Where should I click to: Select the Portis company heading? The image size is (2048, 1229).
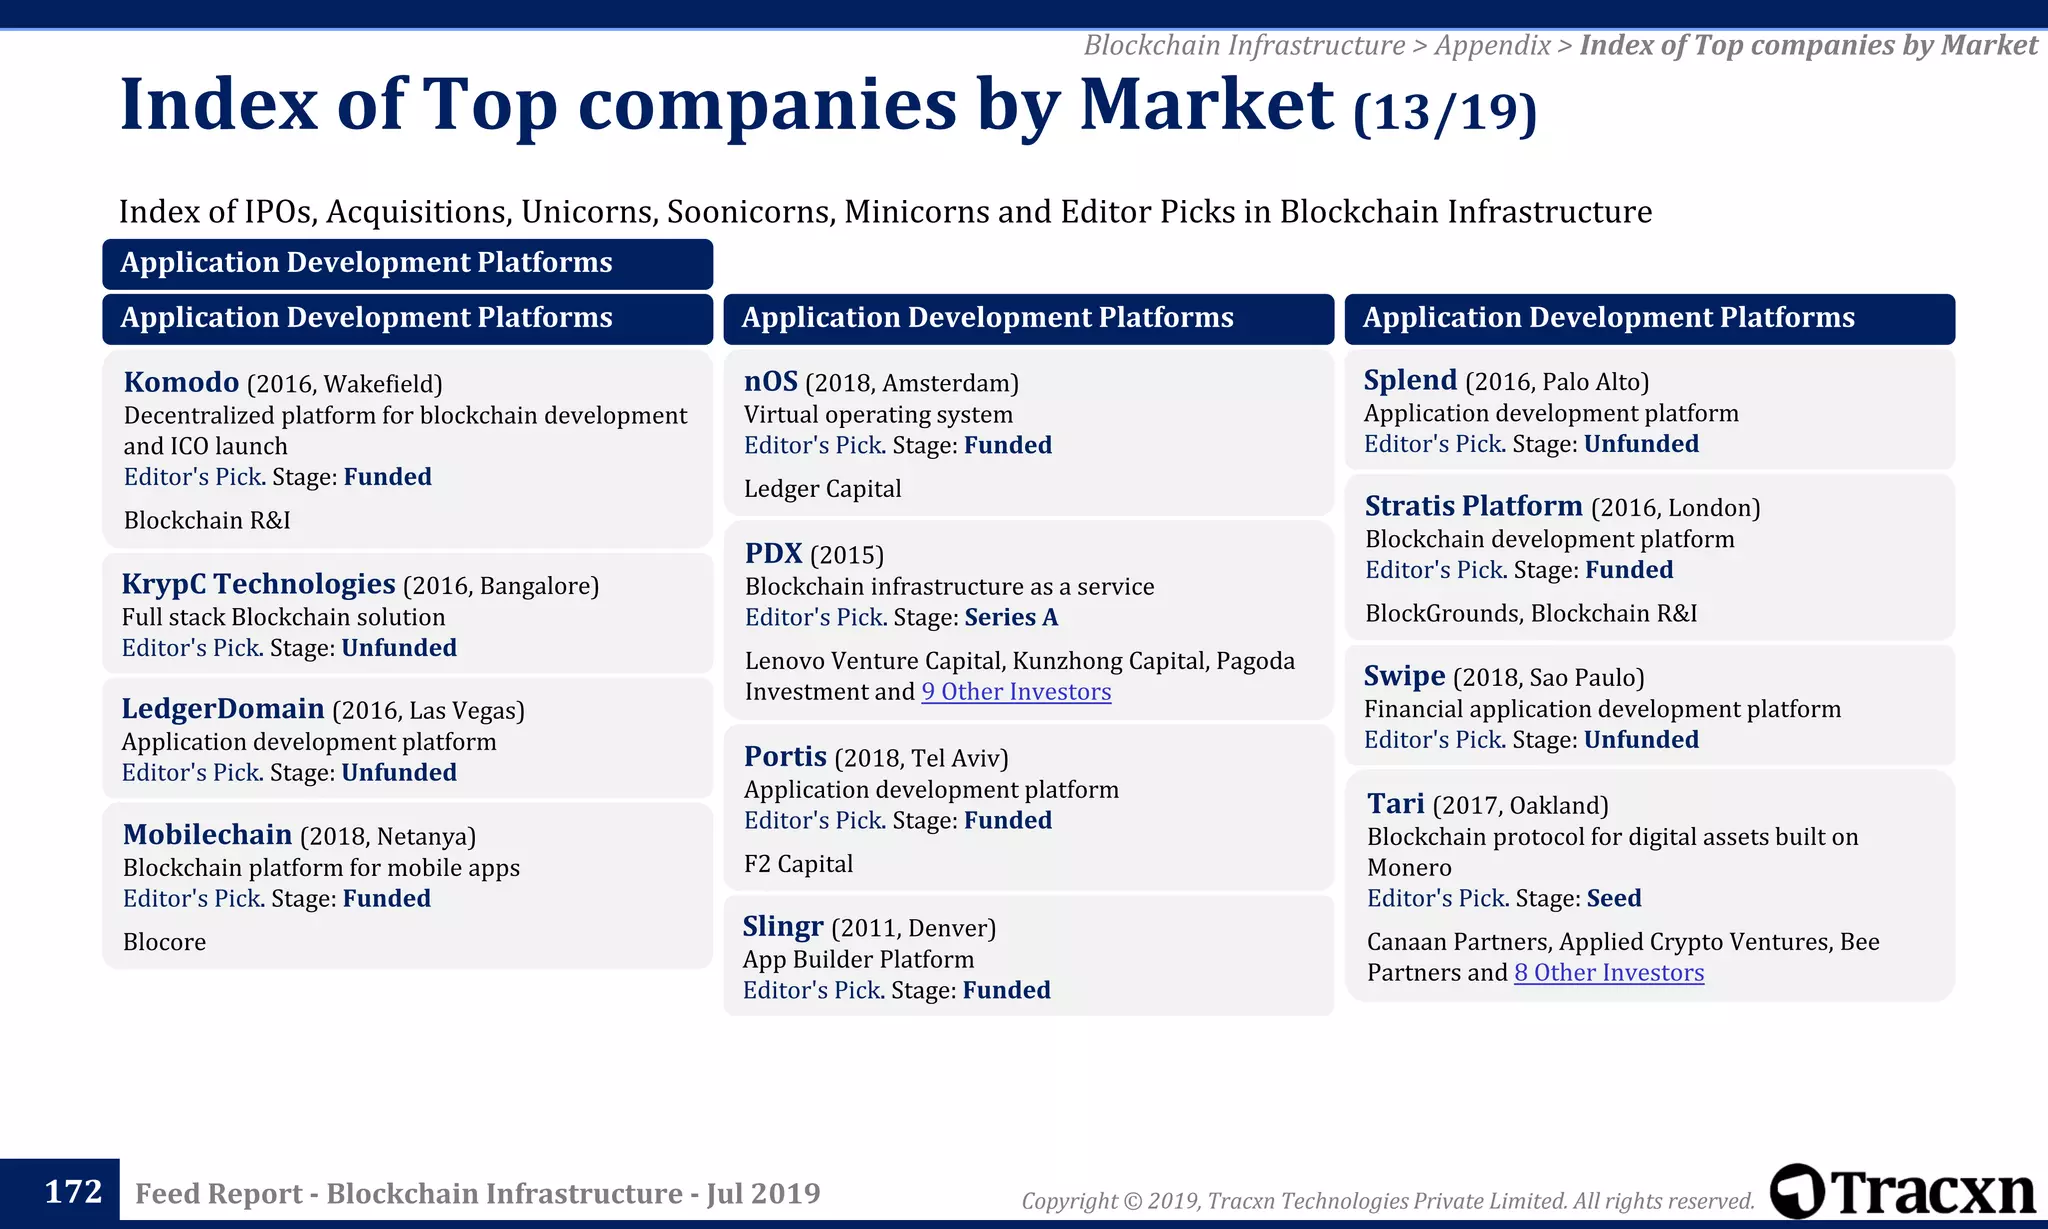(785, 757)
